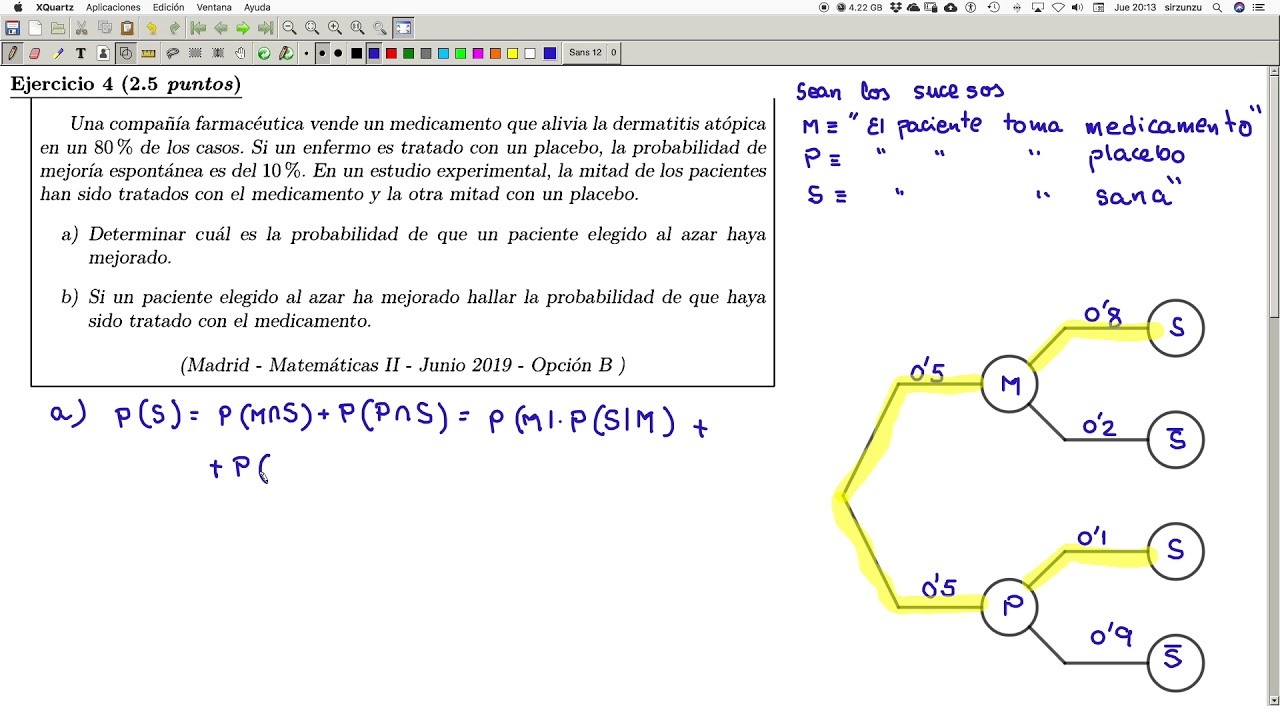Jump to the last page
Screen dimensions: 1280x720
pos(266,28)
